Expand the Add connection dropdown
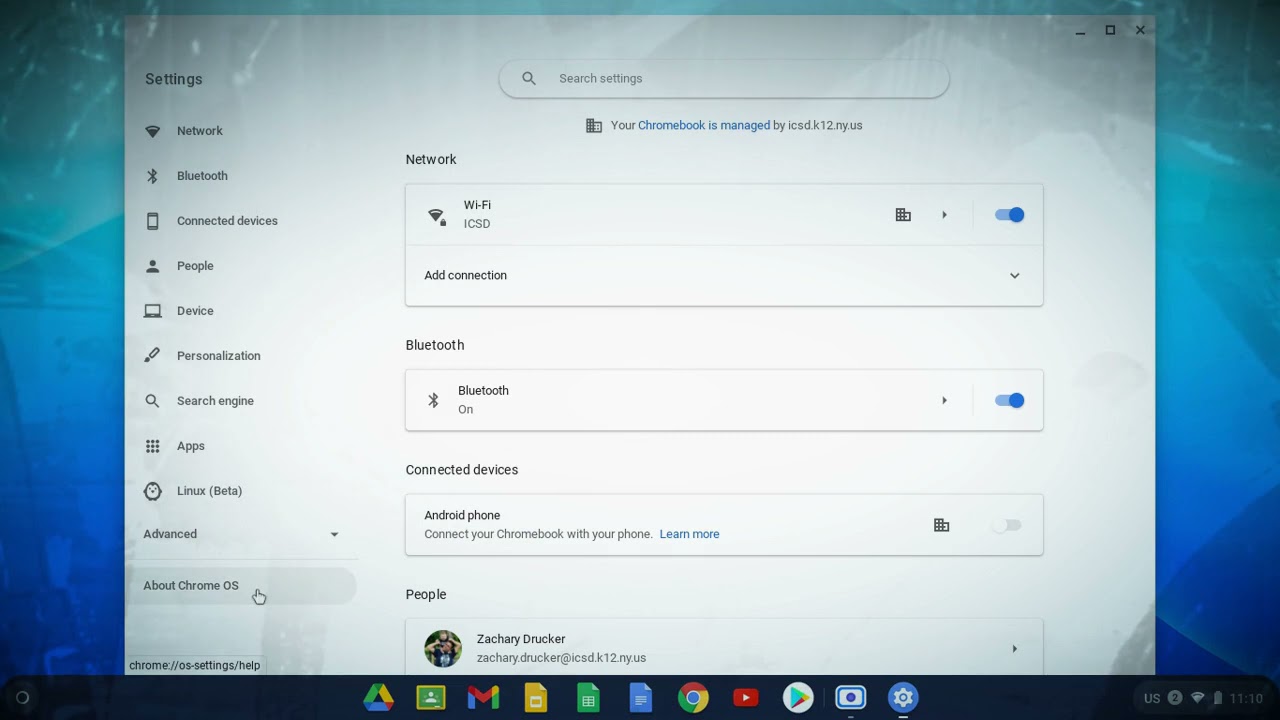The width and height of the screenshot is (1280, 720). pos(1014,276)
